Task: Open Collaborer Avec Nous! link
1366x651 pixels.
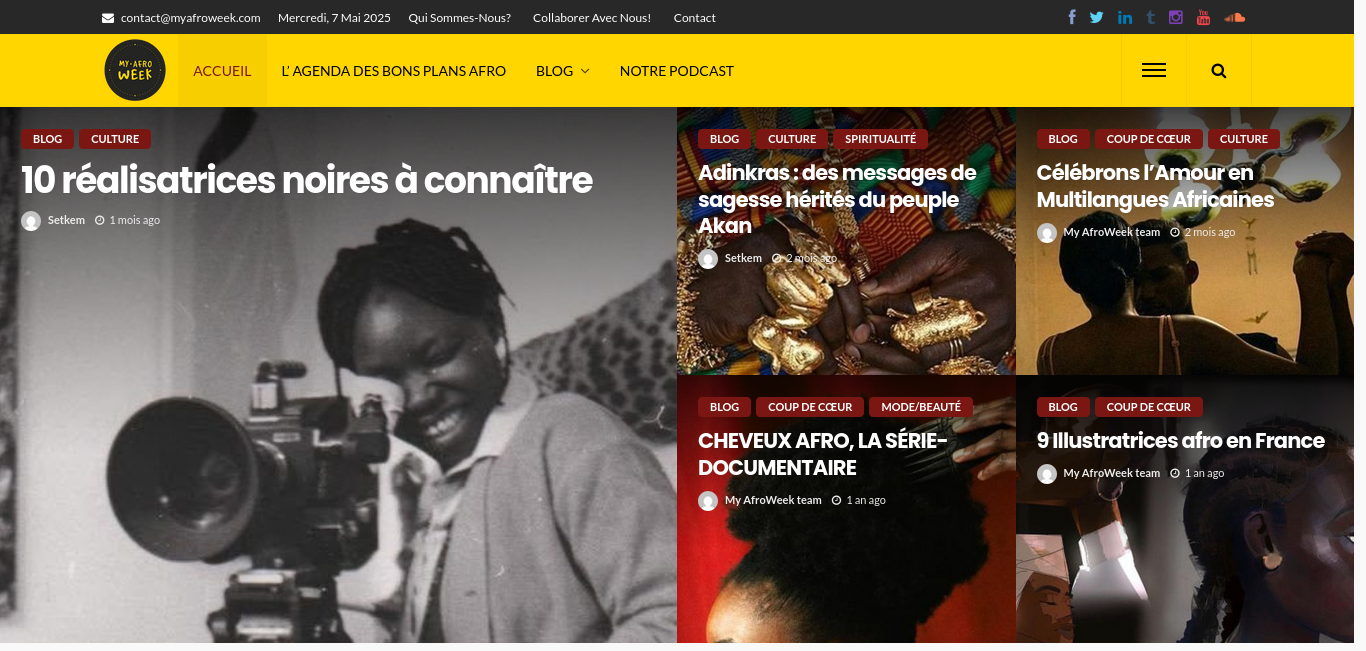Action: coord(592,18)
